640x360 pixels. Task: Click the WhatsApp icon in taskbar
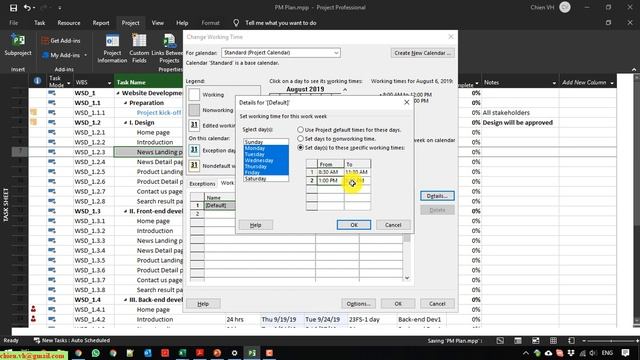96,353
